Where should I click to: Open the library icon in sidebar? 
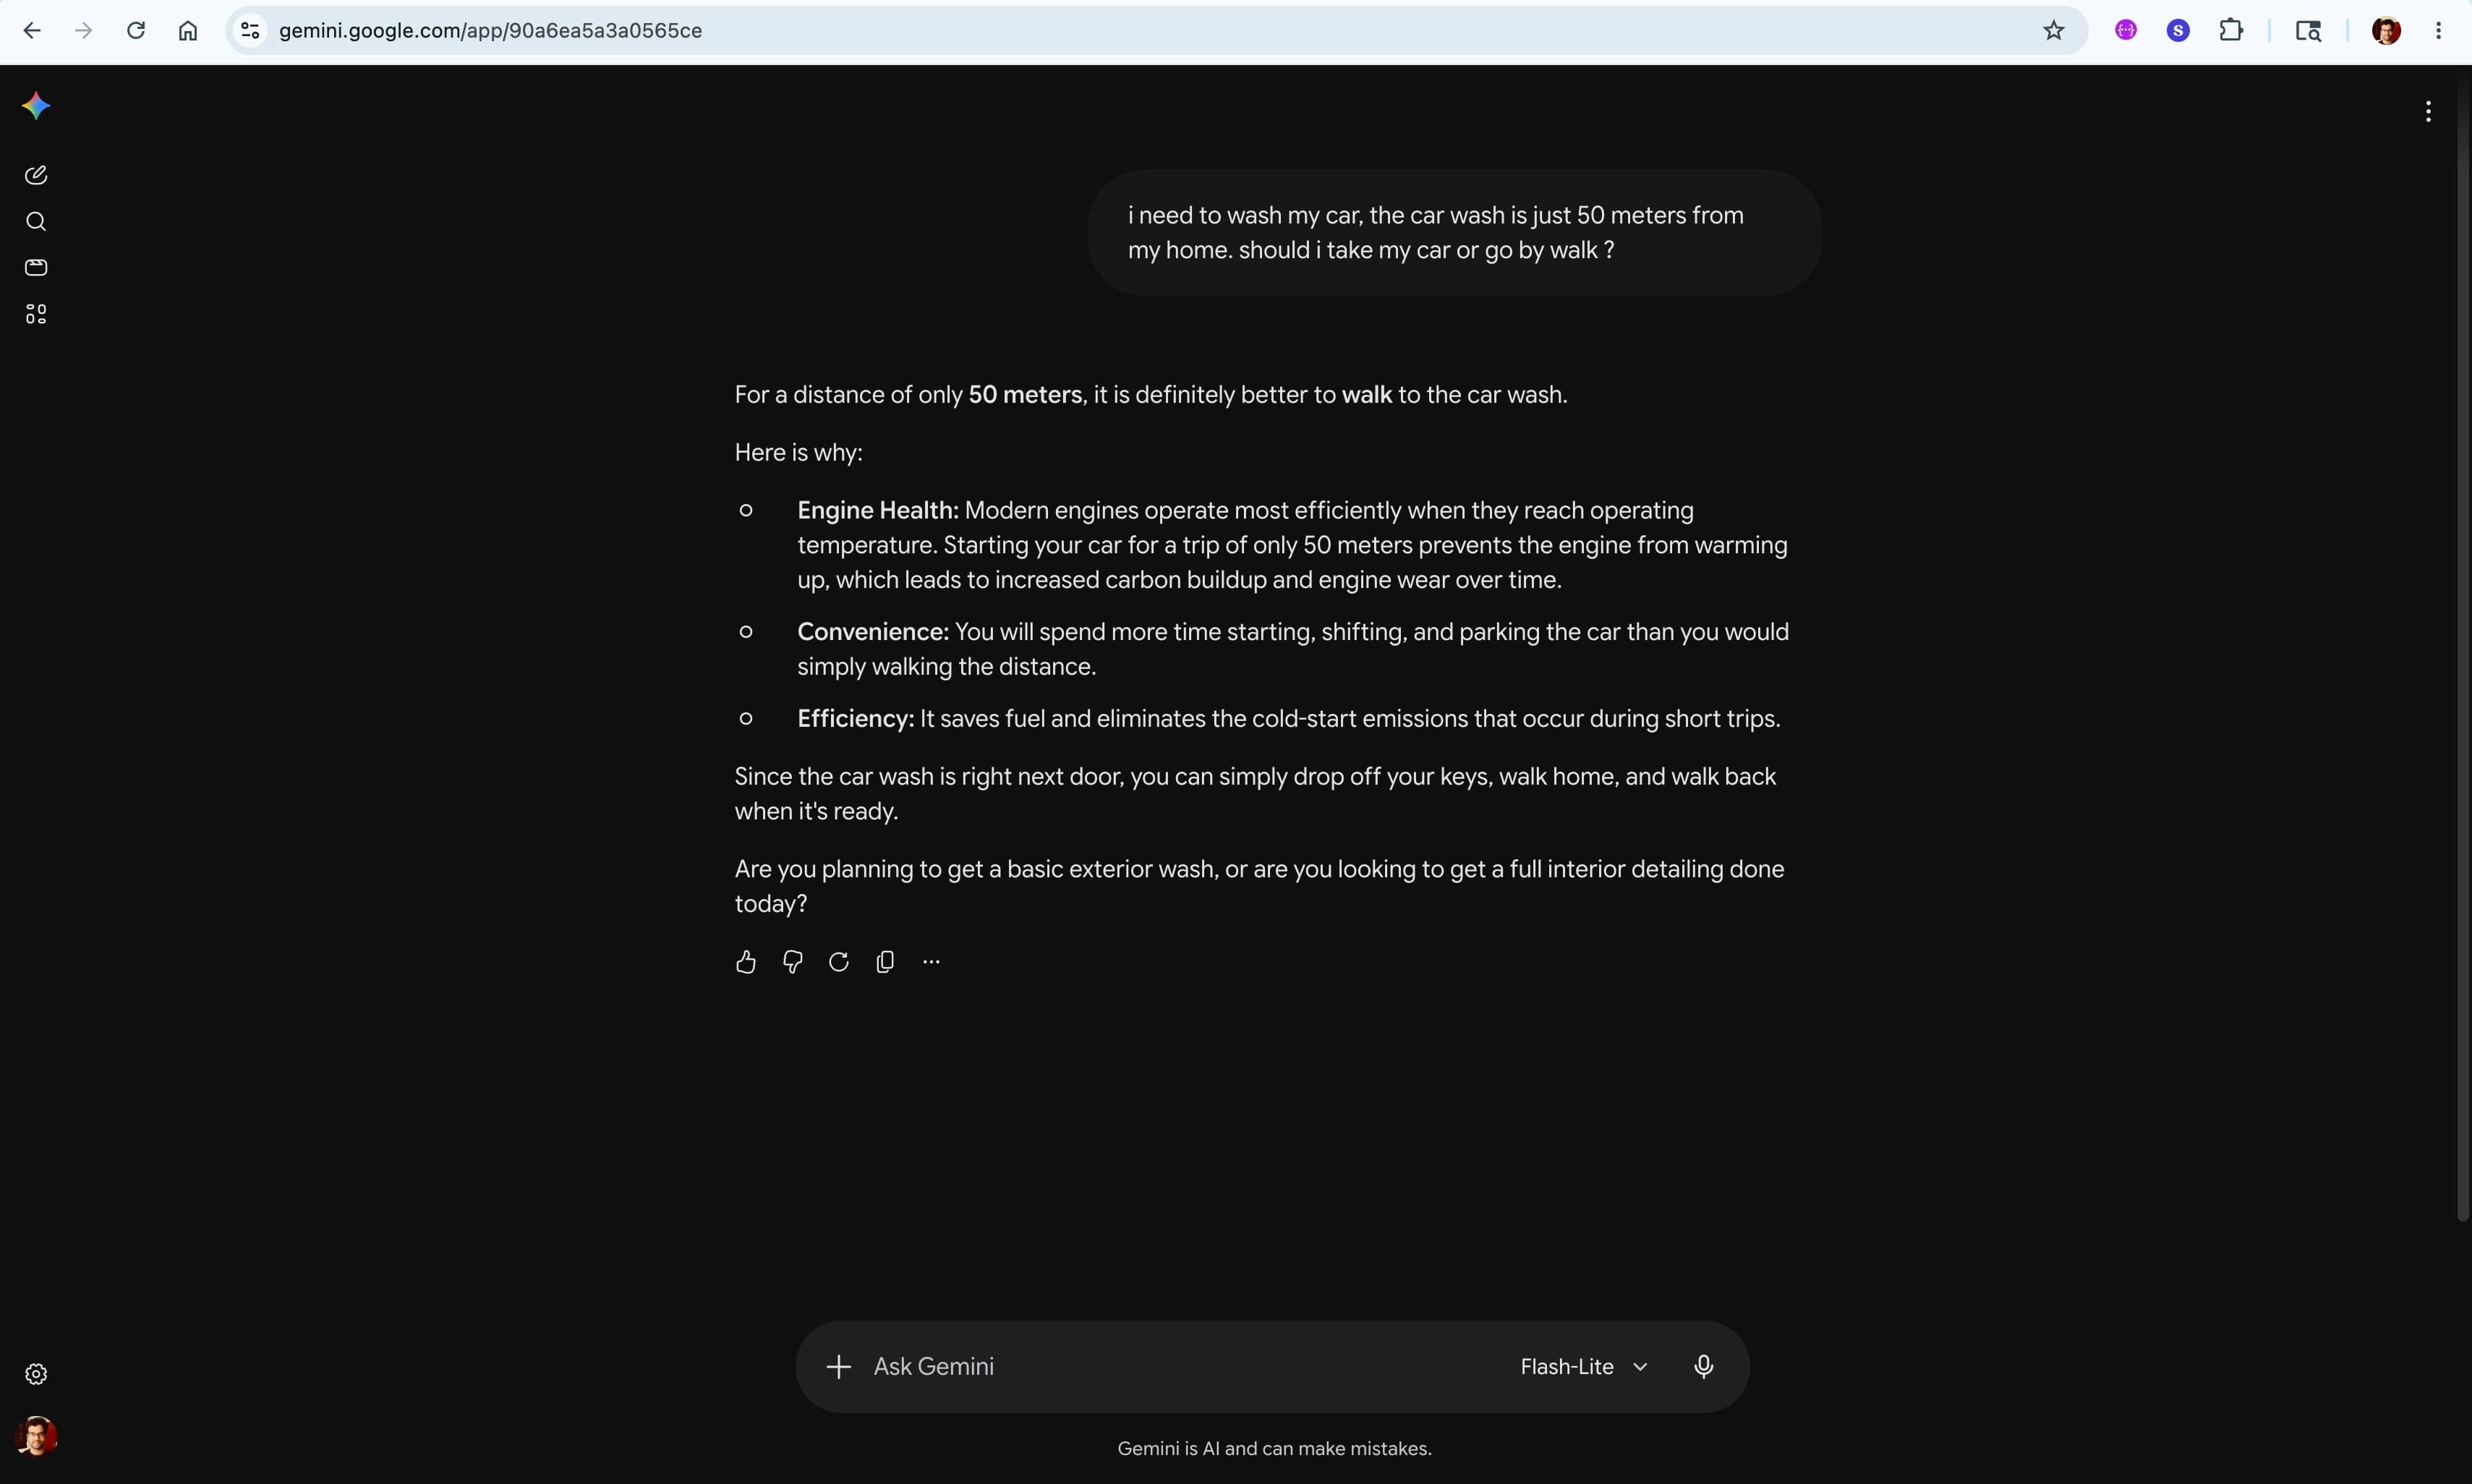pyautogui.click(x=36, y=267)
